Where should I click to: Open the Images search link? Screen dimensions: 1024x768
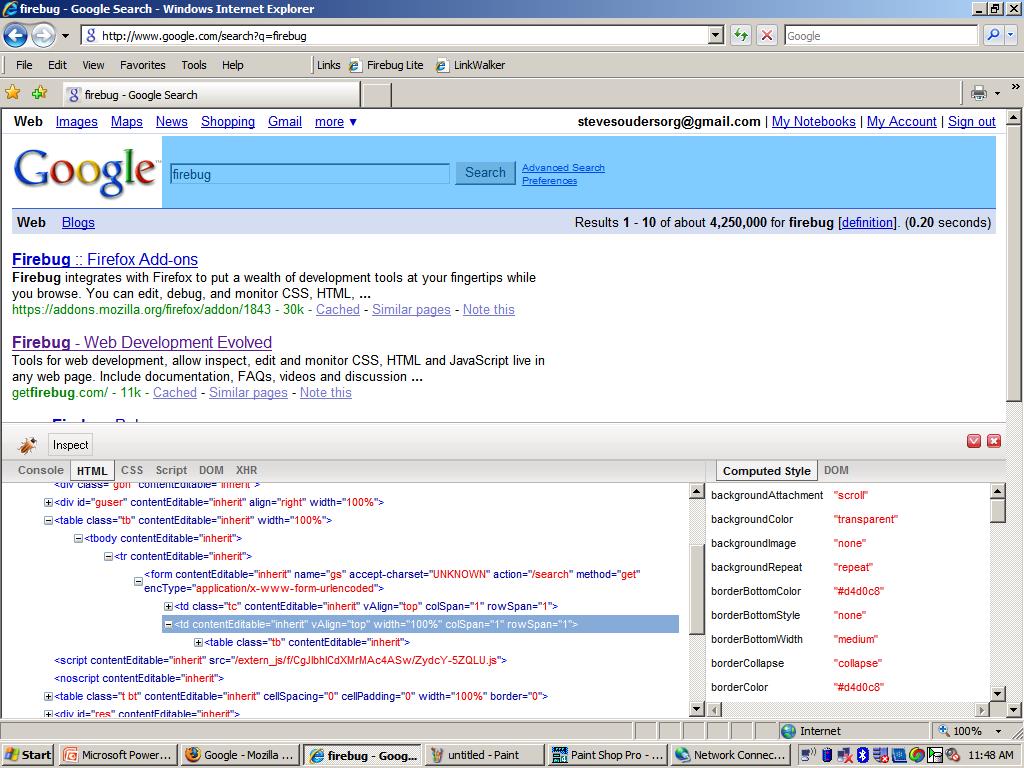(x=76, y=121)
